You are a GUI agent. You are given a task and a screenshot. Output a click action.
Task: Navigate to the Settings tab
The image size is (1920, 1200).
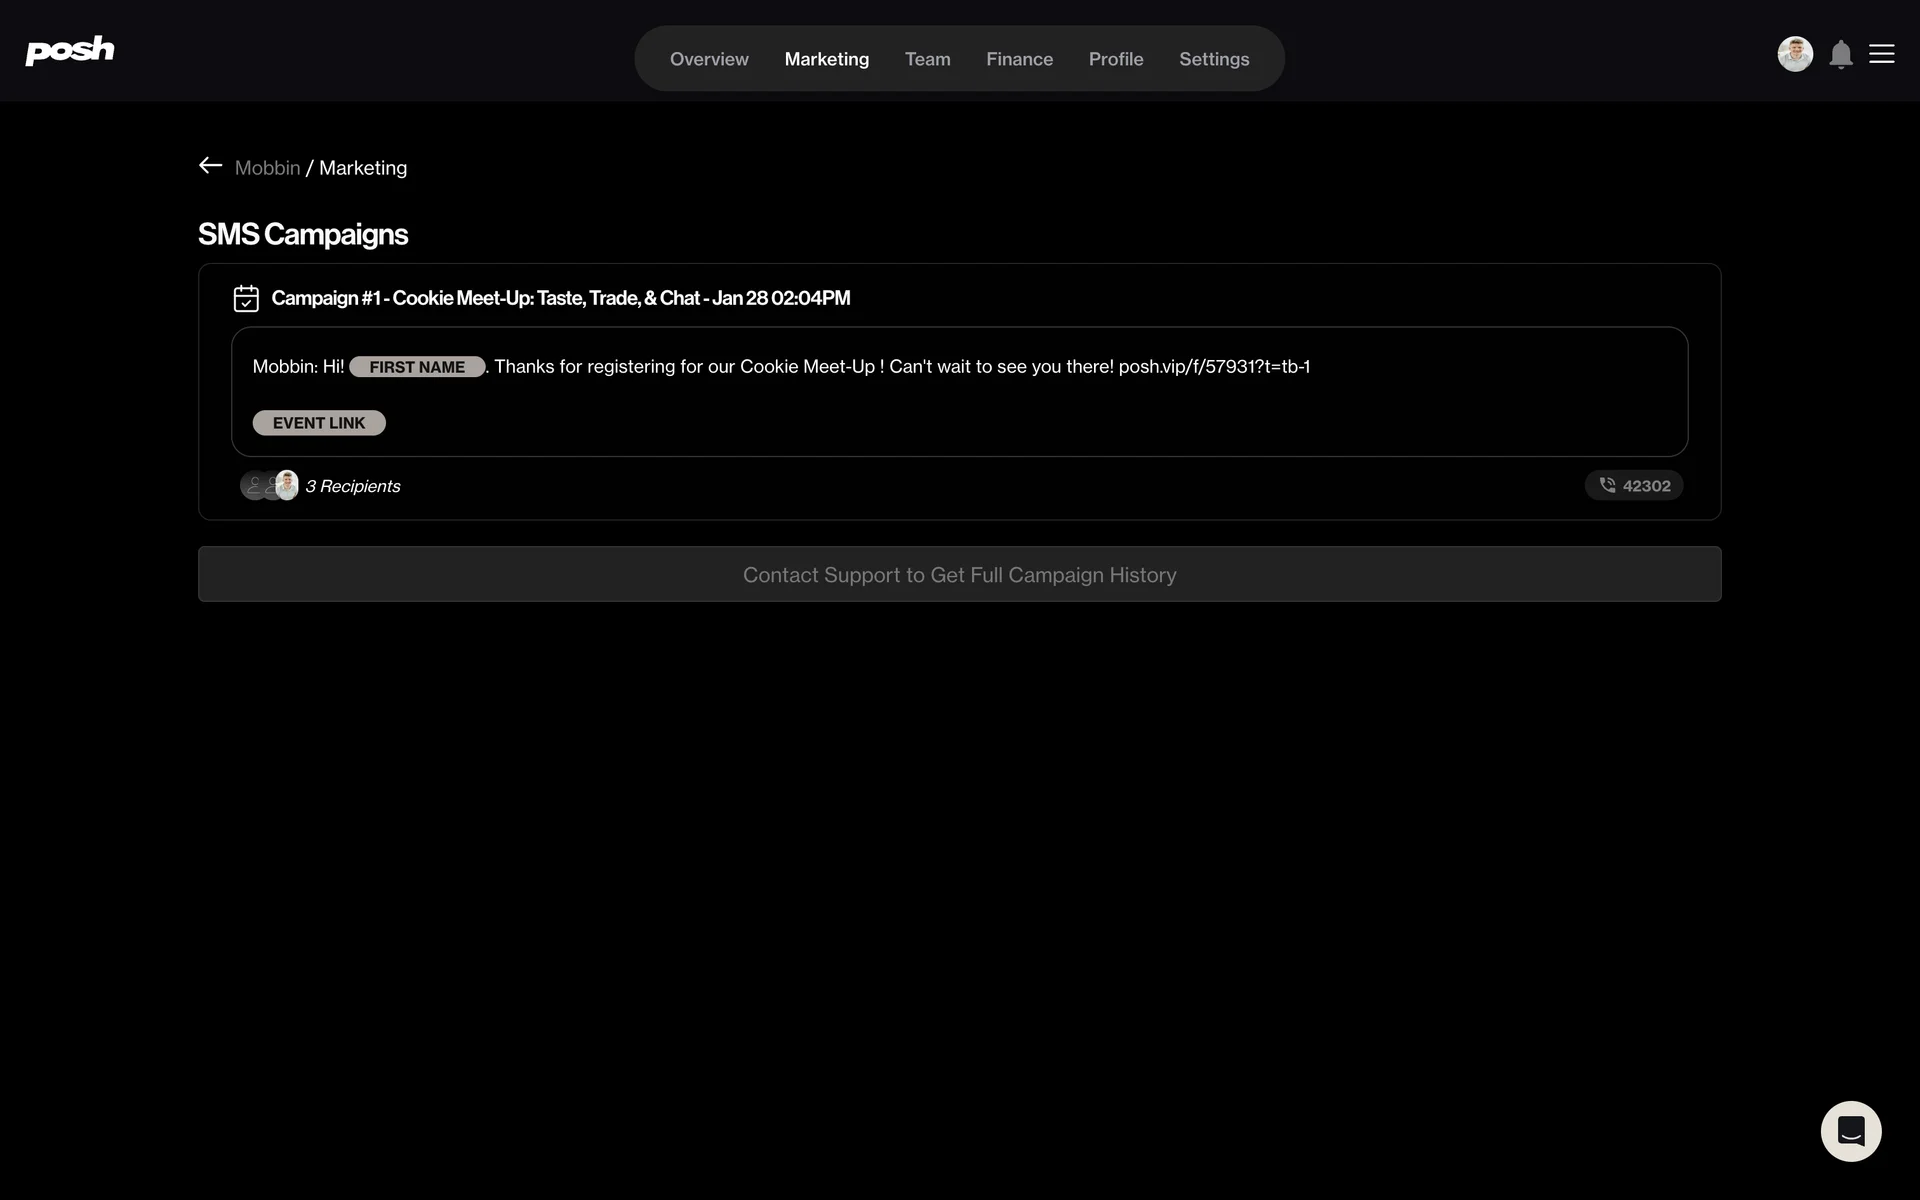[1214, 59]
